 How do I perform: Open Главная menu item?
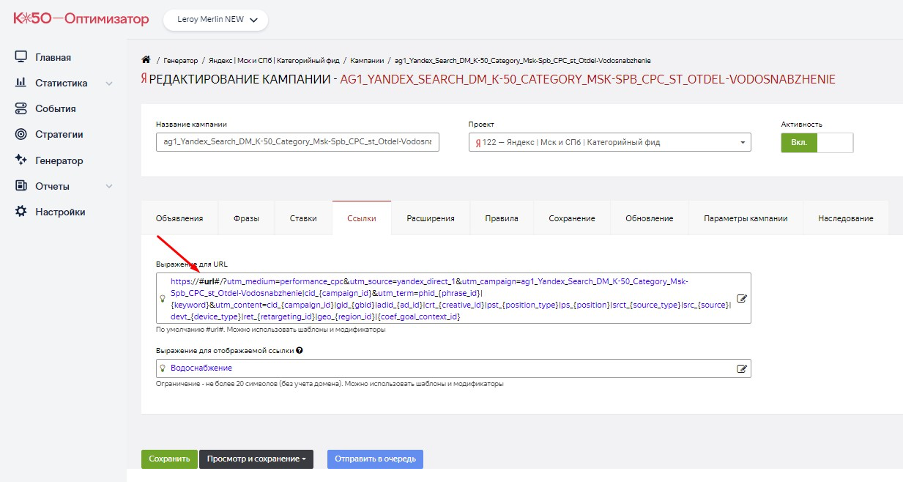point(53,57)
